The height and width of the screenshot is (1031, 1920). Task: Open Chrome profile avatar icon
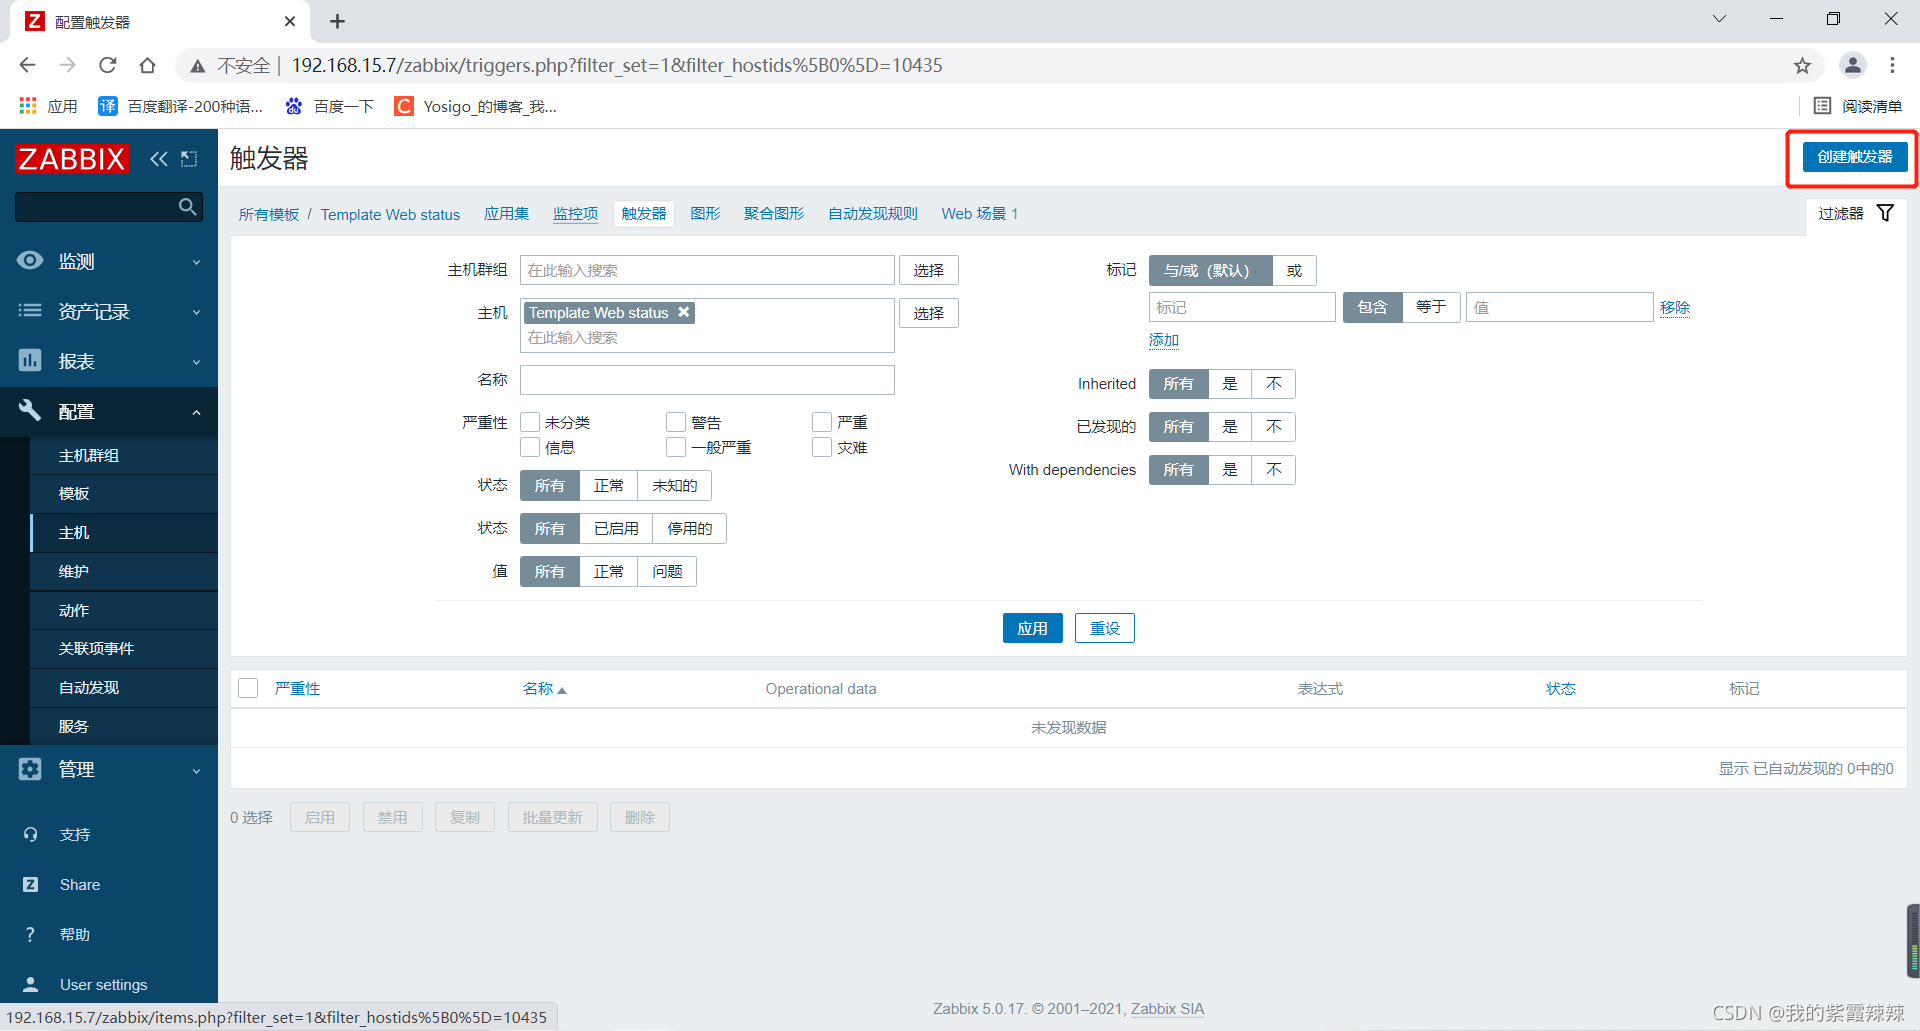point(1852,65)
